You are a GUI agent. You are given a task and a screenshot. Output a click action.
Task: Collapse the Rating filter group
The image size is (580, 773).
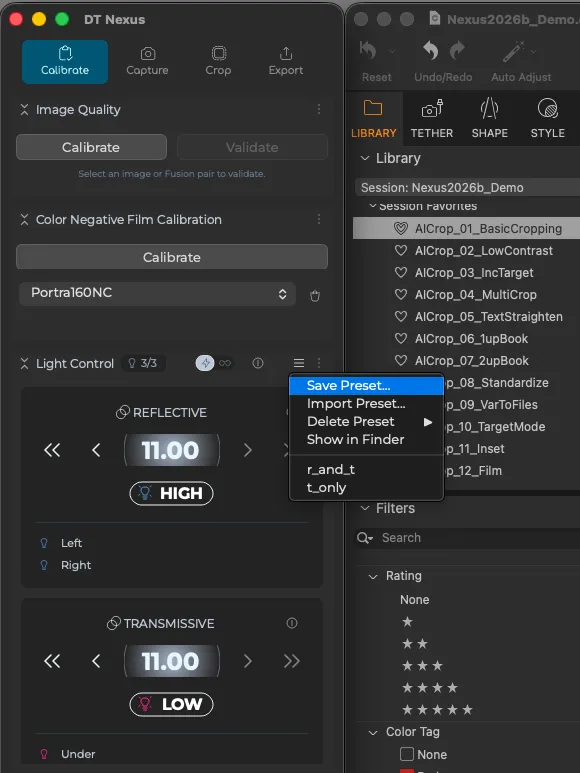click(373, 576)
